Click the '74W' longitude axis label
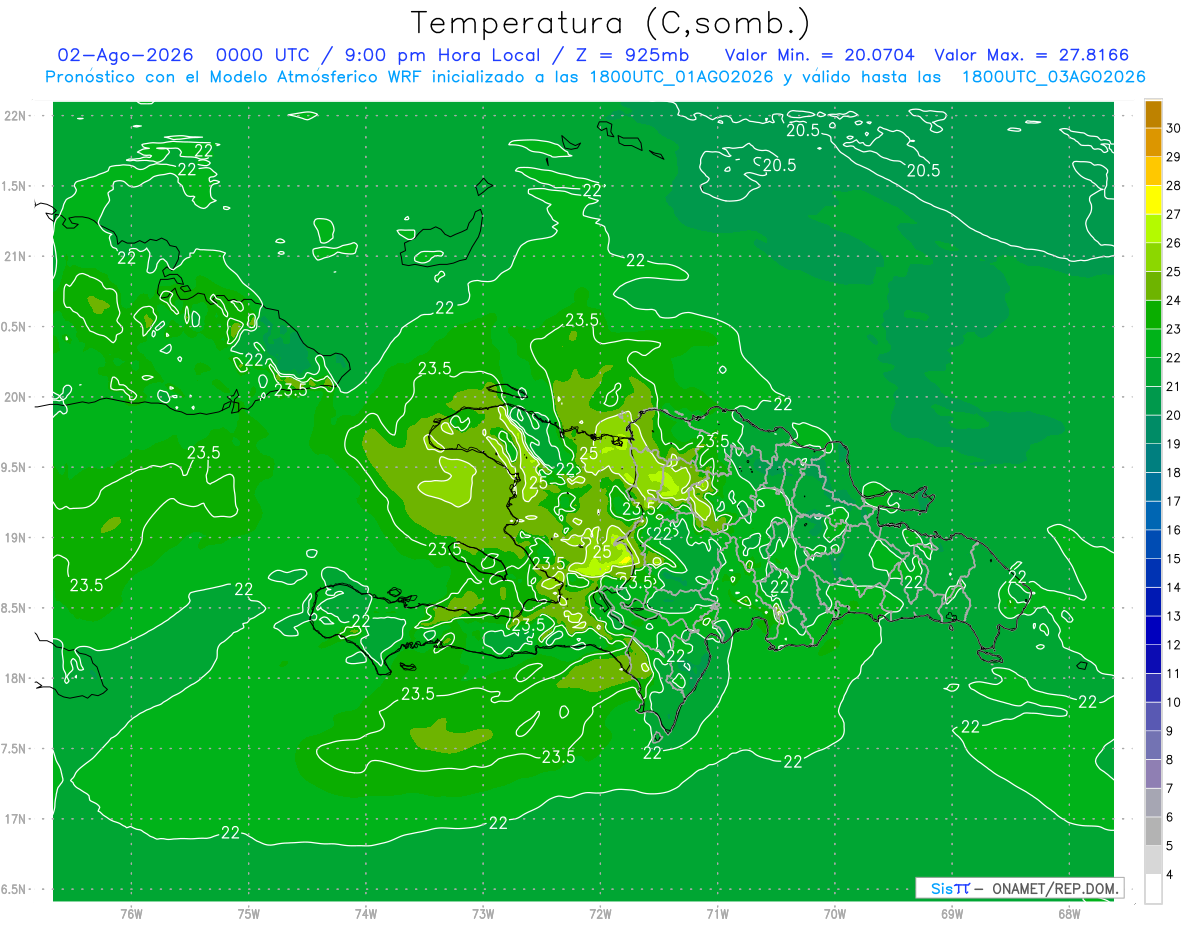 click(x=366, y=913)
